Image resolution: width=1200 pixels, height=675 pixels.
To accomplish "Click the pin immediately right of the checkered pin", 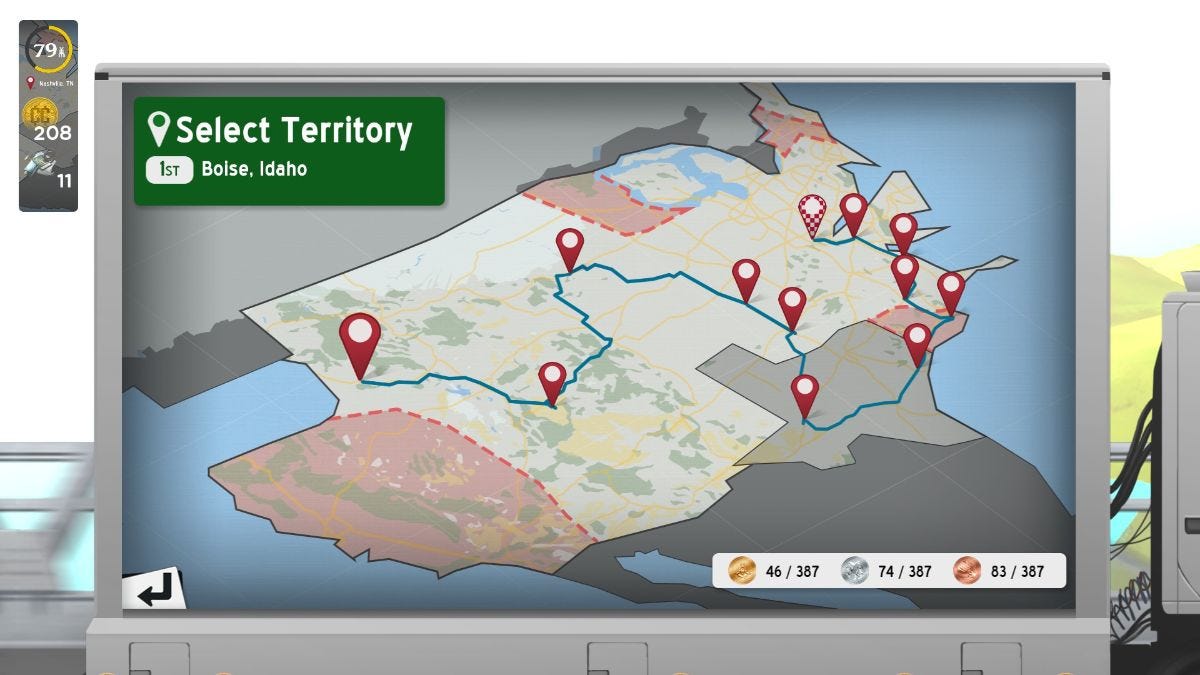I will click(x=853, y=215).
